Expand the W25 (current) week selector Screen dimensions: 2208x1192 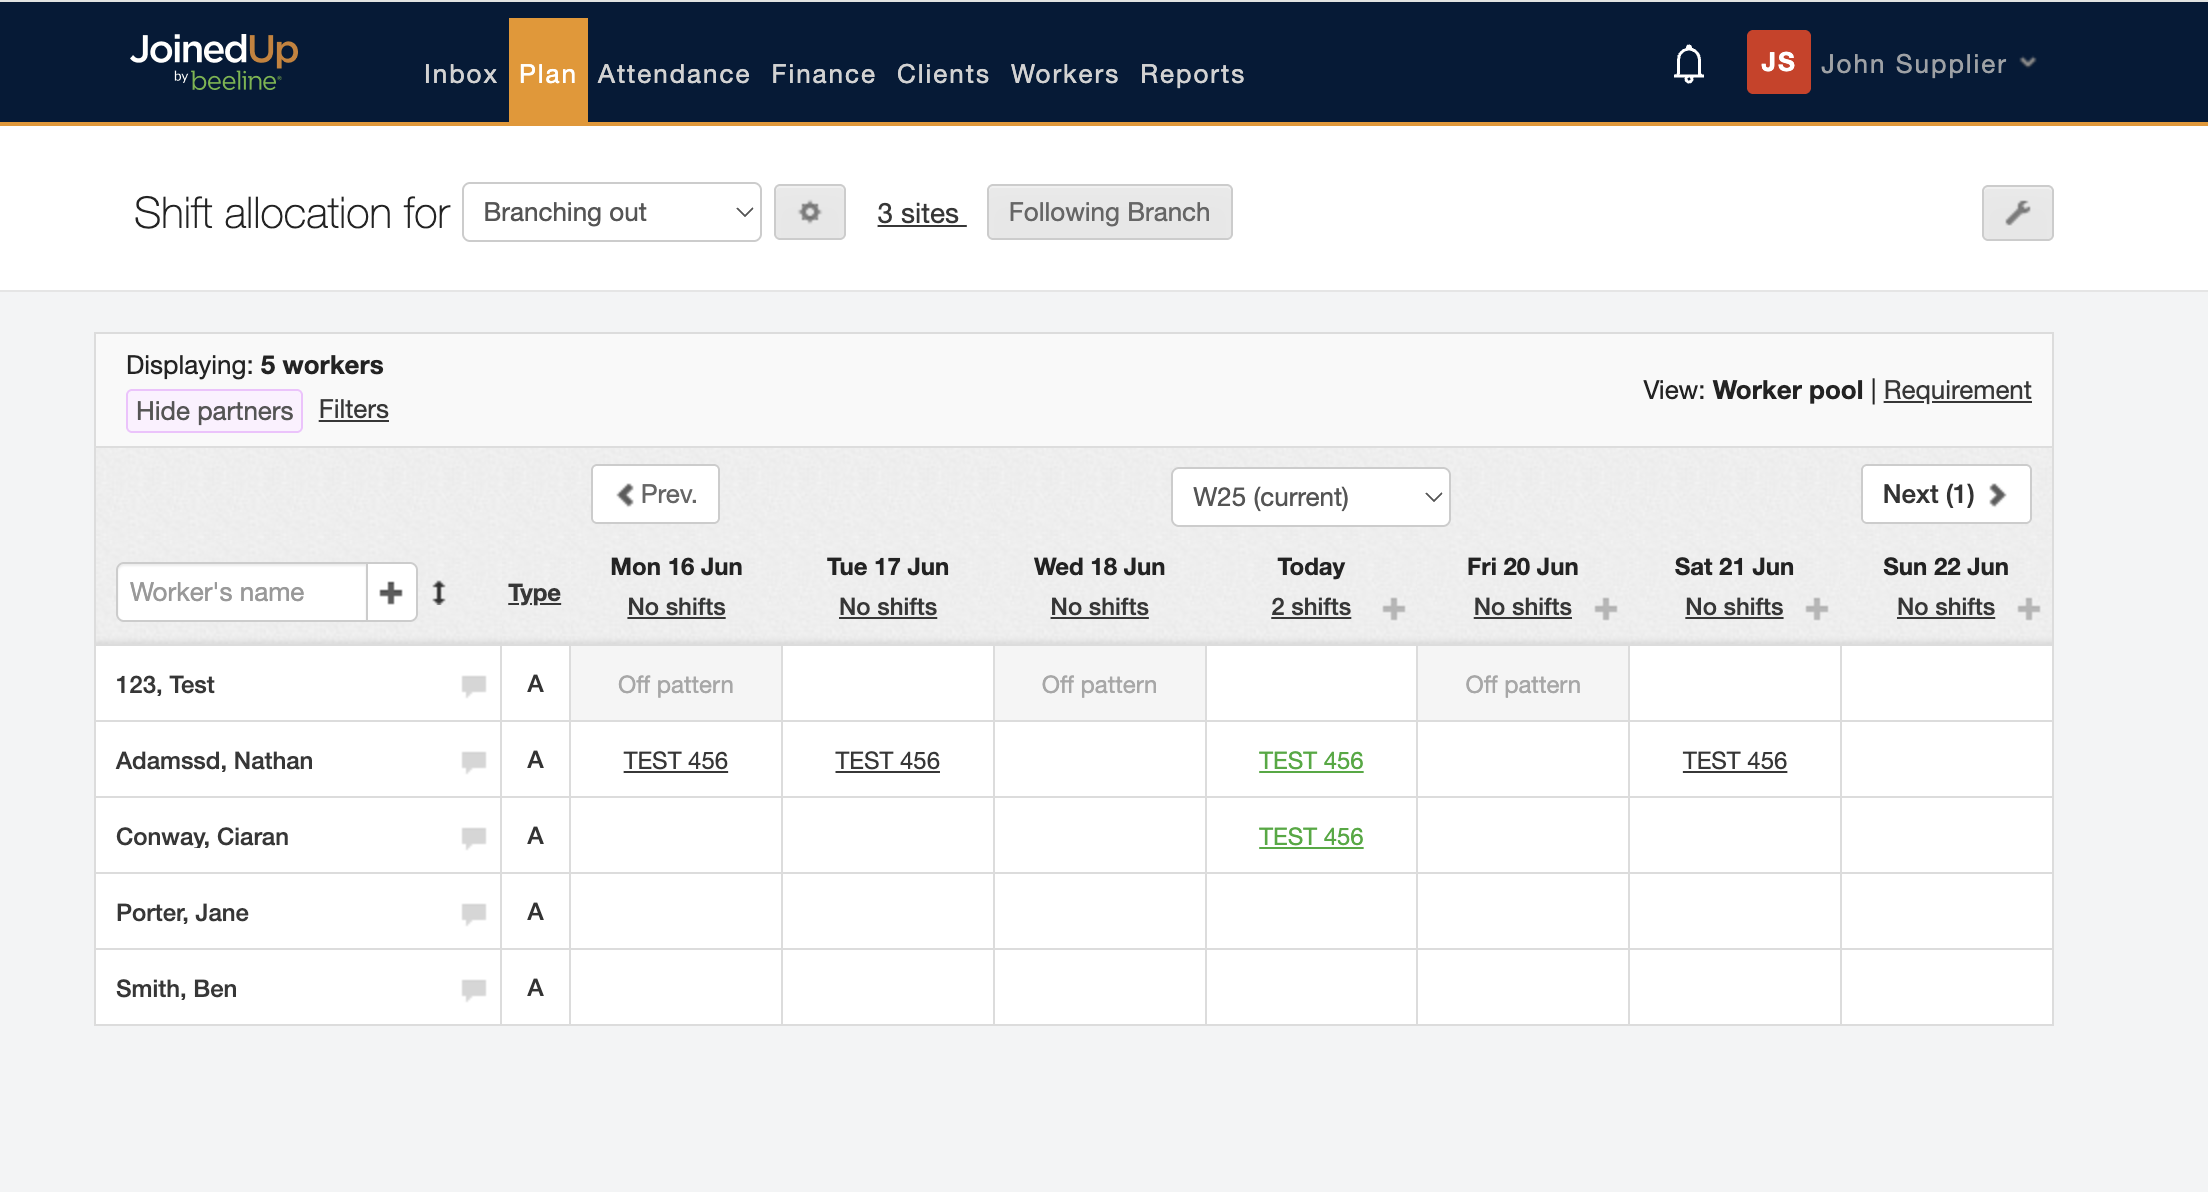tap(1310, 497)
